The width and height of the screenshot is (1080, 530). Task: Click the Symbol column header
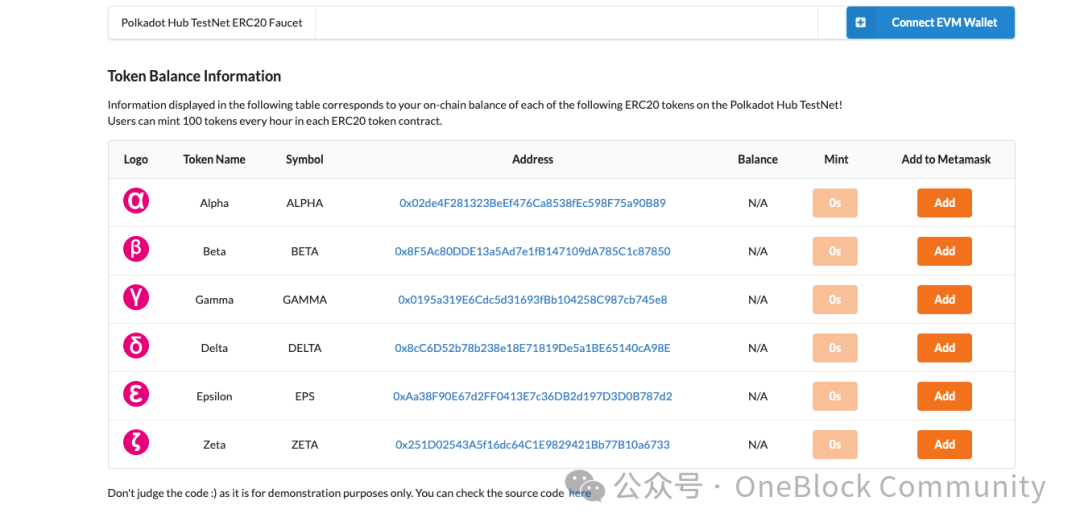[x=304, y=159]
